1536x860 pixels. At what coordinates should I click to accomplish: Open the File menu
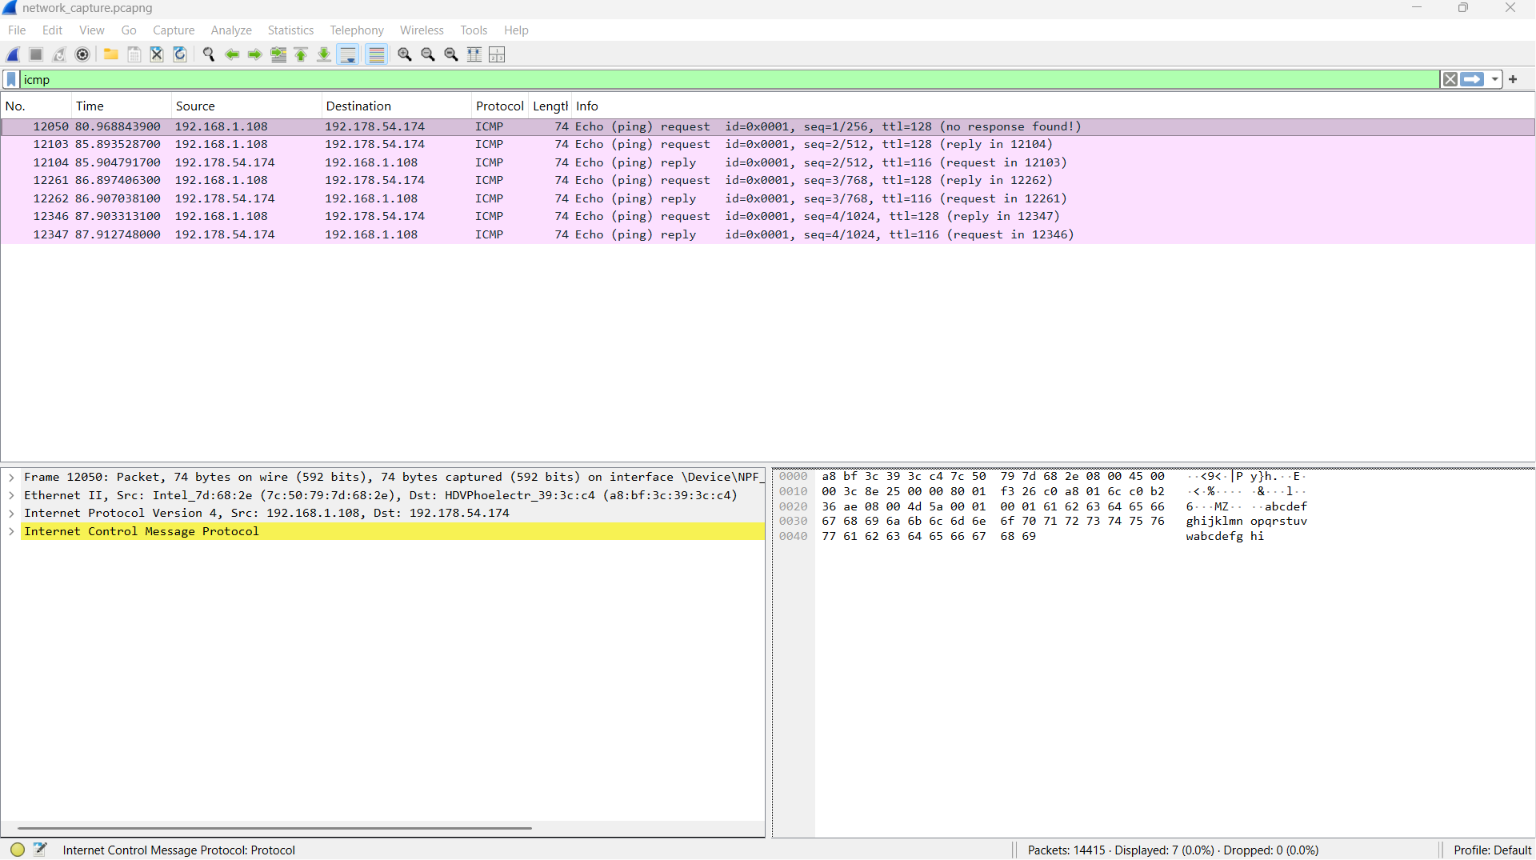coord(17,30)
